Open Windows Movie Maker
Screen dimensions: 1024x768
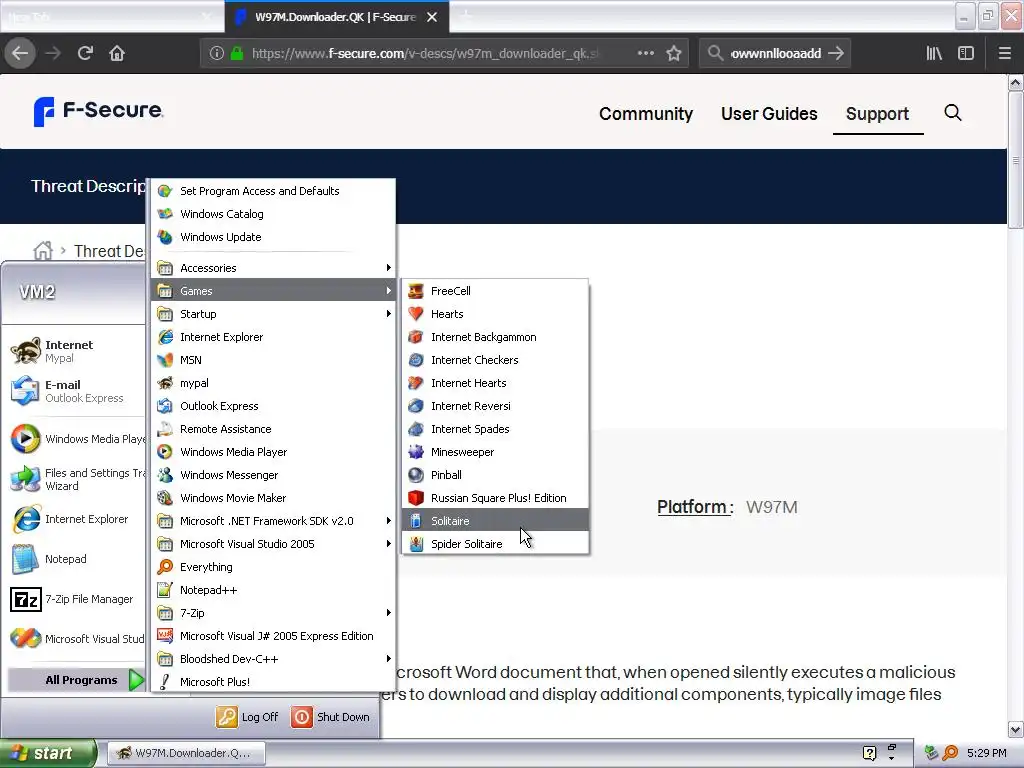click(x=273, y=498)
